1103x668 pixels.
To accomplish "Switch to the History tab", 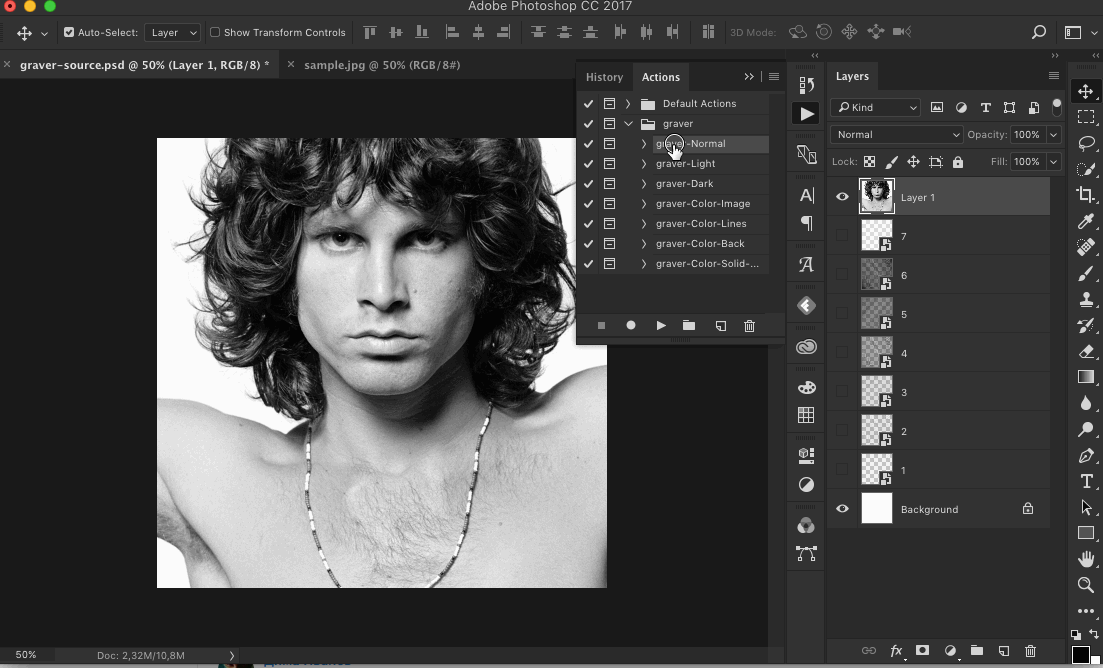I will [x=604, y=77].
